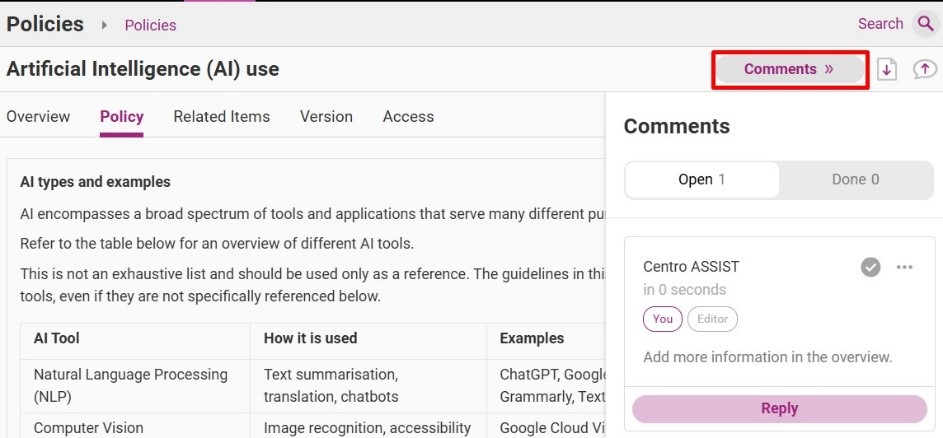This screenshot has height=438, width=943.
Task: Show Open comments list
Action: (702, 179)
